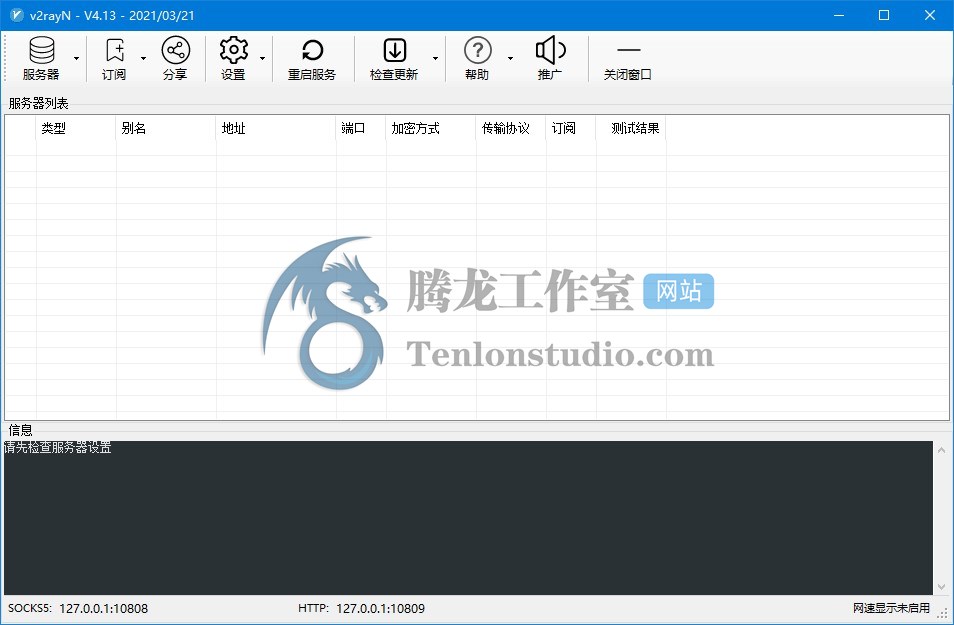Expand the 检查更新 dropdown arrow
The width and height of the screenshot is (954, 625).
[x=436, y=58]
